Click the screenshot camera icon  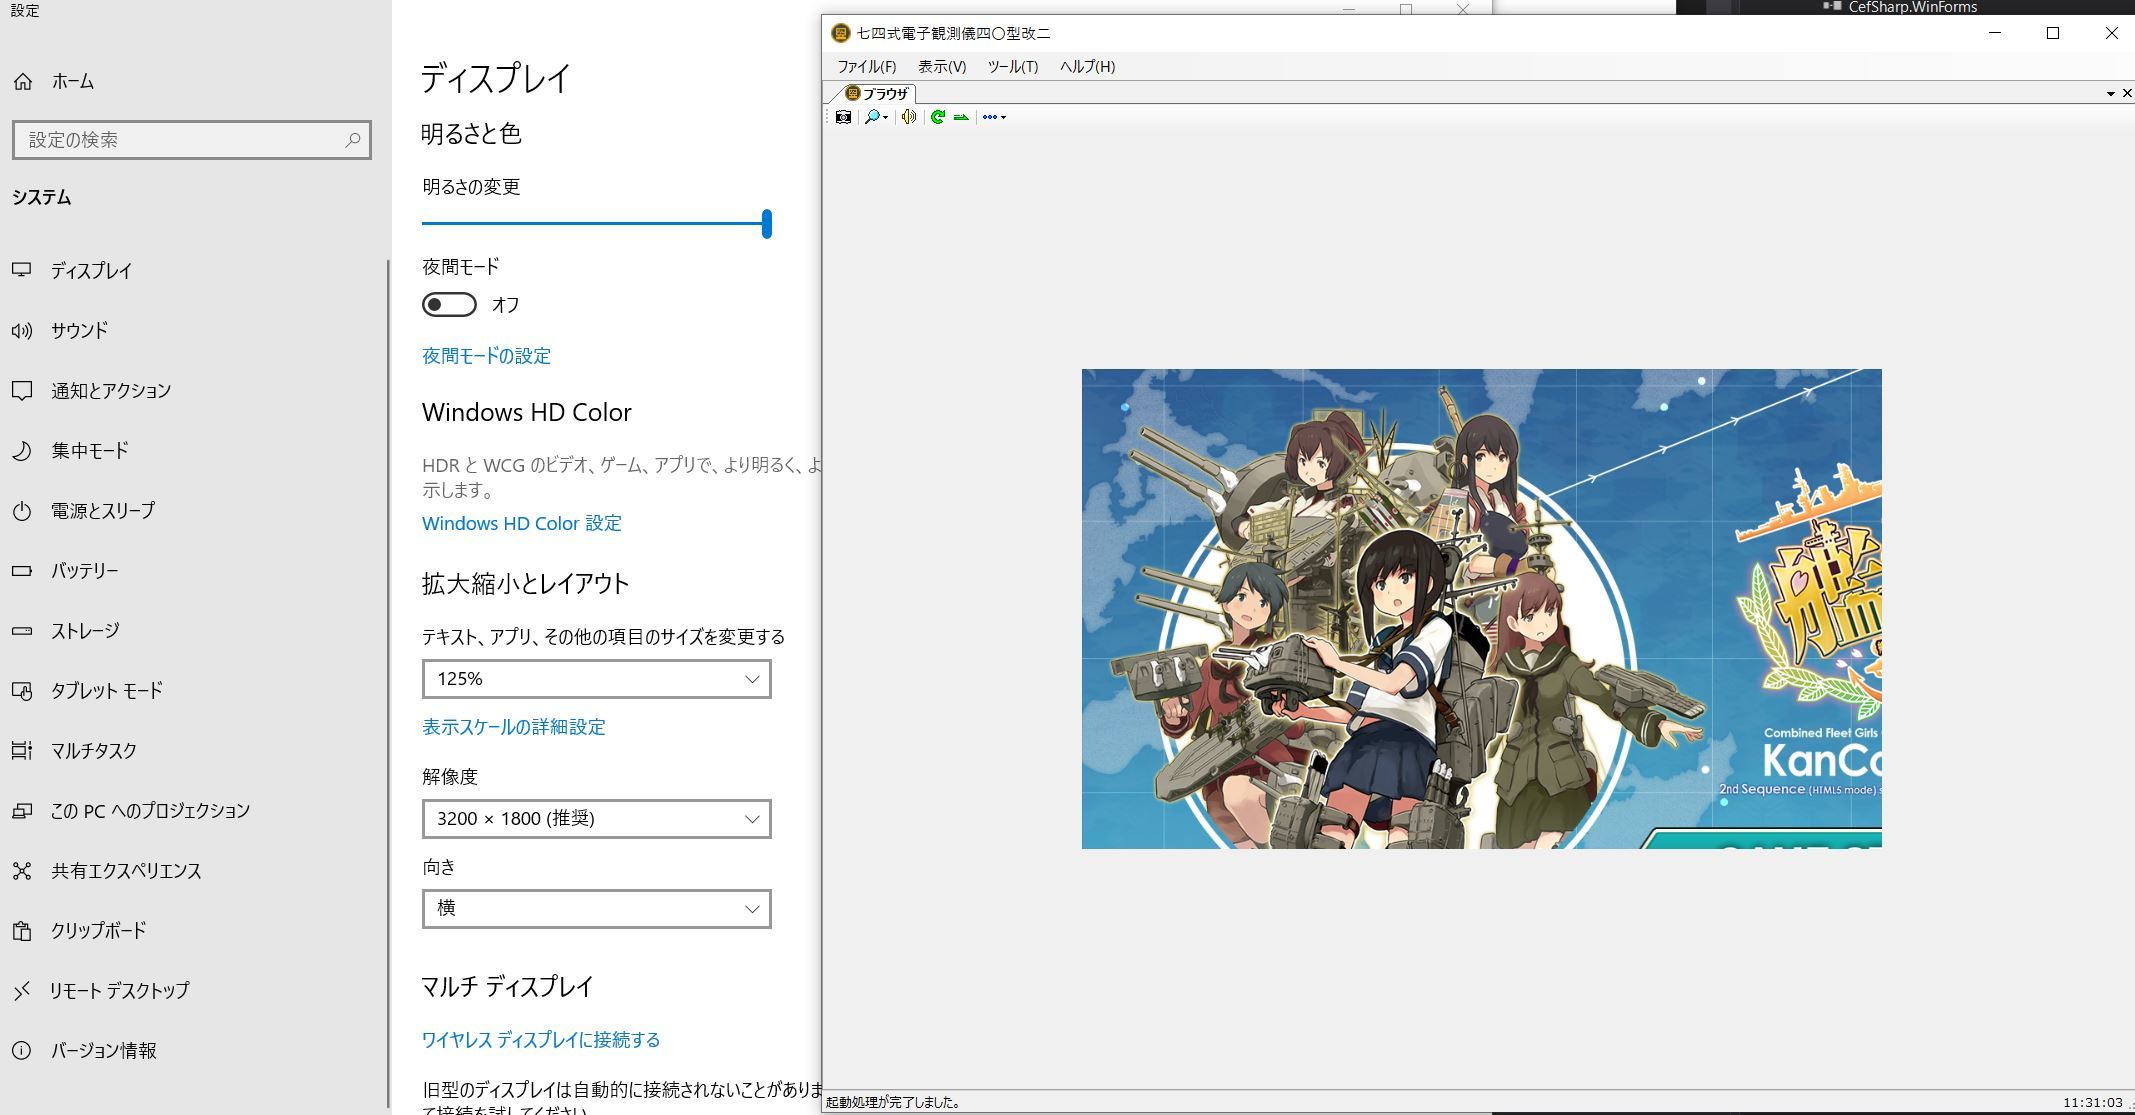[x=843, y=117]
